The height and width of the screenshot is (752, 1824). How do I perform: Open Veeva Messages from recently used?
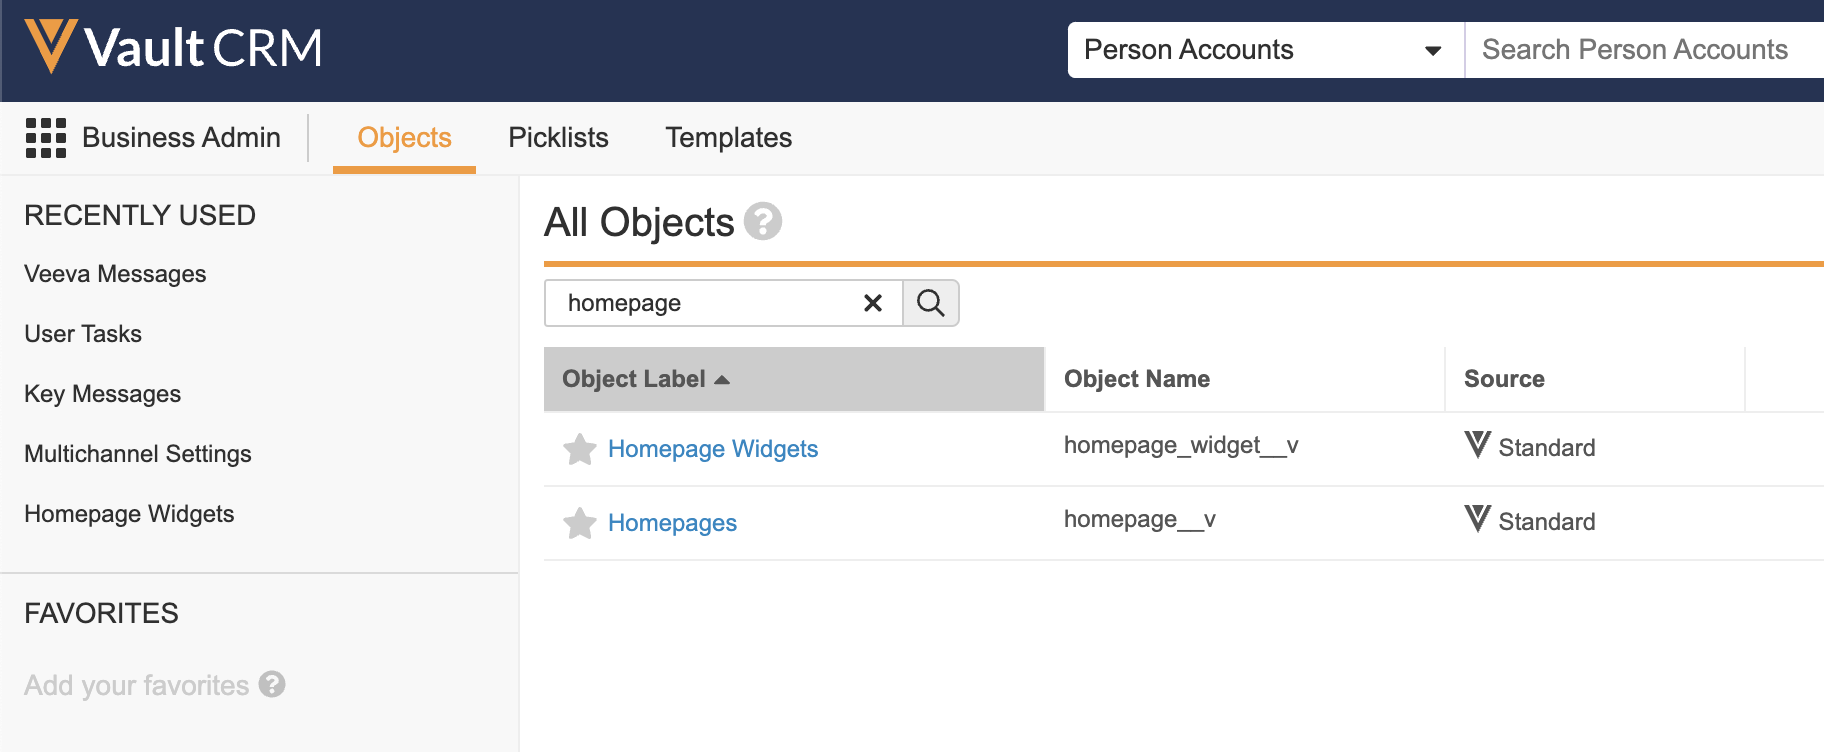click(x=115, y=274)
